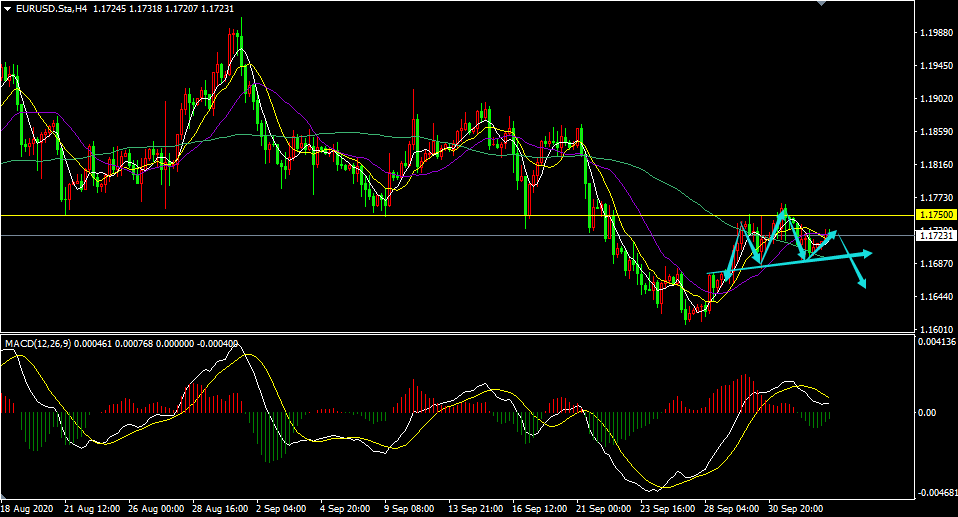Click the 1.16010 price on the scale

click(936, 329)
